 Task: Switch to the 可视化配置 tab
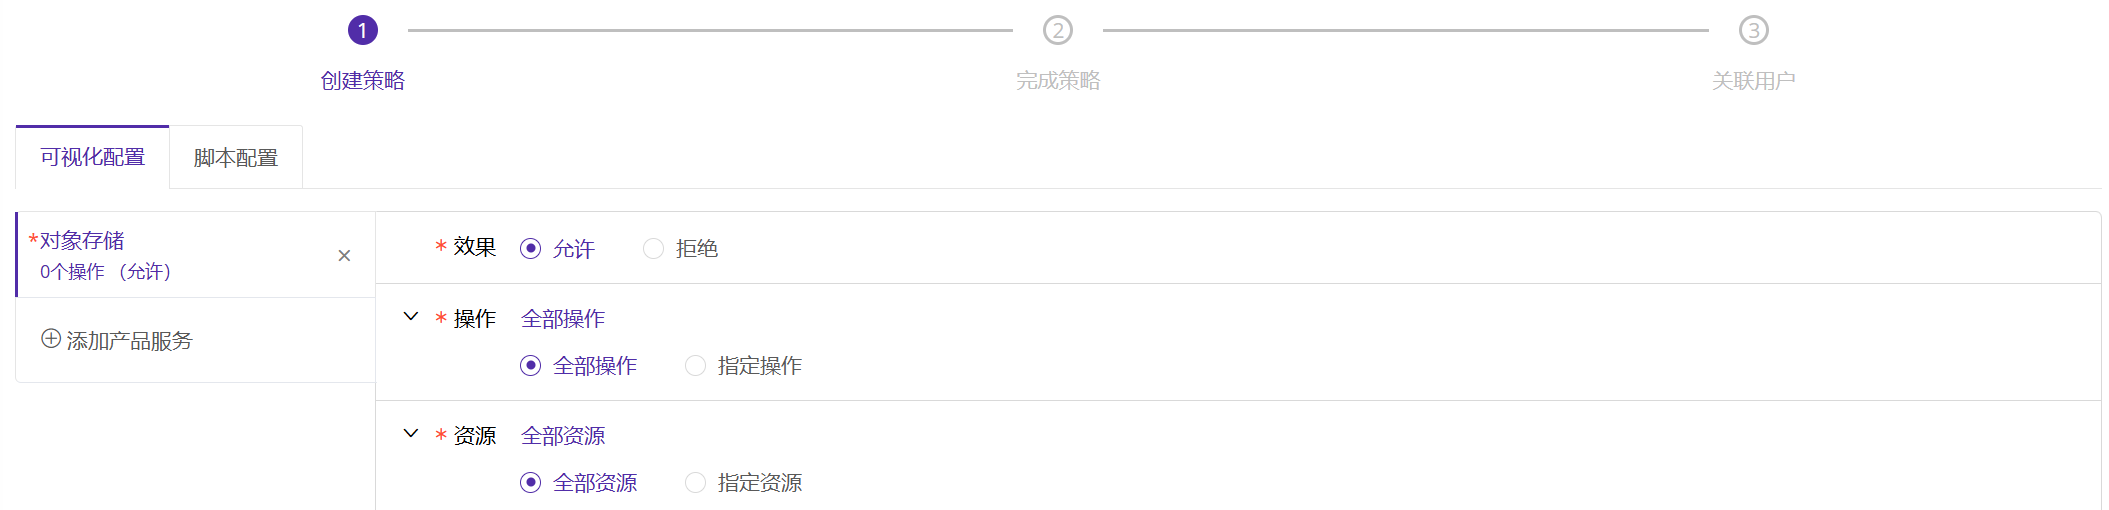(x=92, y=158)
